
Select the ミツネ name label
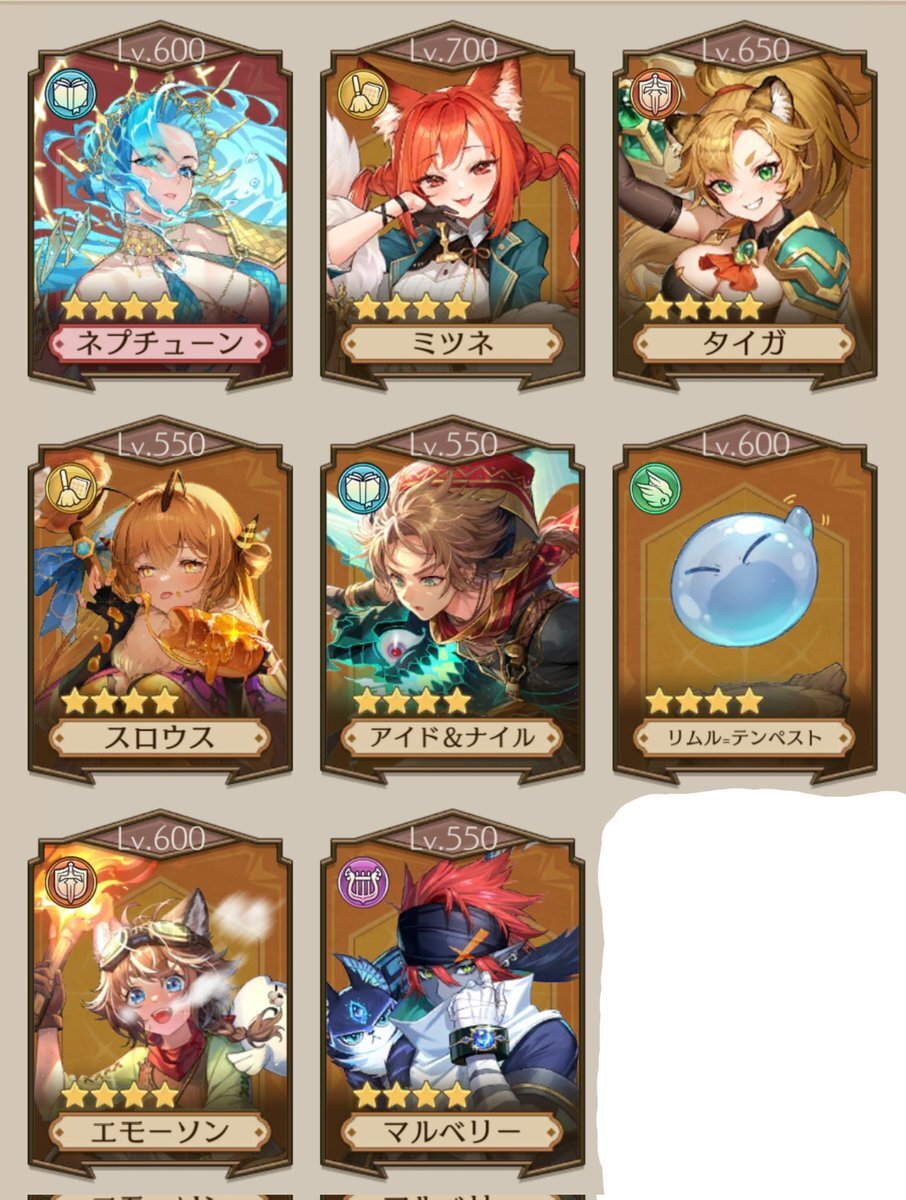pyautogui.click(x=452, y=344)
